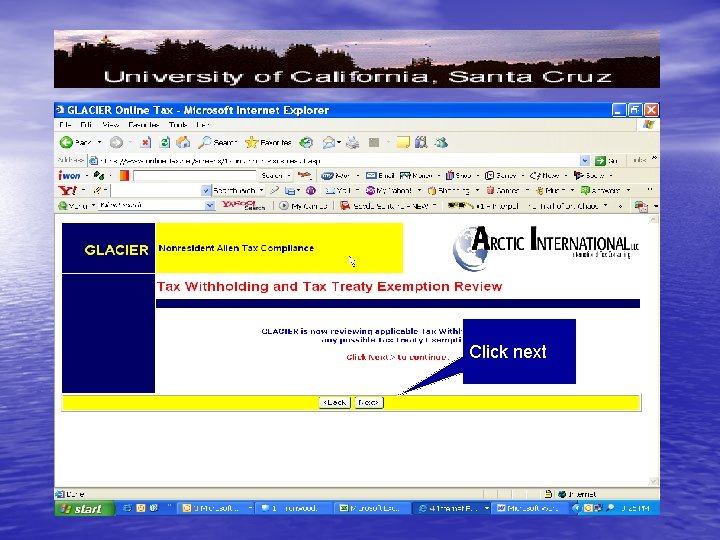This screenshot has height=540, width=720.
Task: Click the Mail envelope icon
Action: point(328,143)
